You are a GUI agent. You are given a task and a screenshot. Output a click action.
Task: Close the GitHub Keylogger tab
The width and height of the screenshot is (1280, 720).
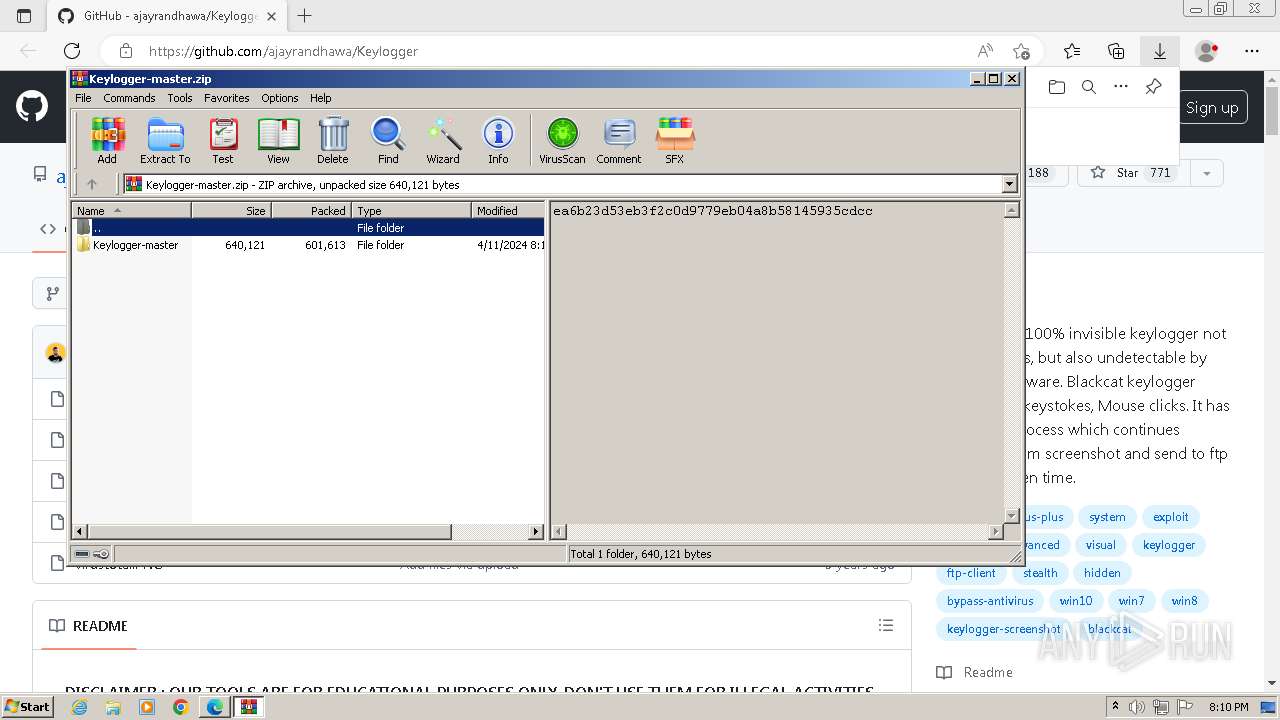coord(272,16)
